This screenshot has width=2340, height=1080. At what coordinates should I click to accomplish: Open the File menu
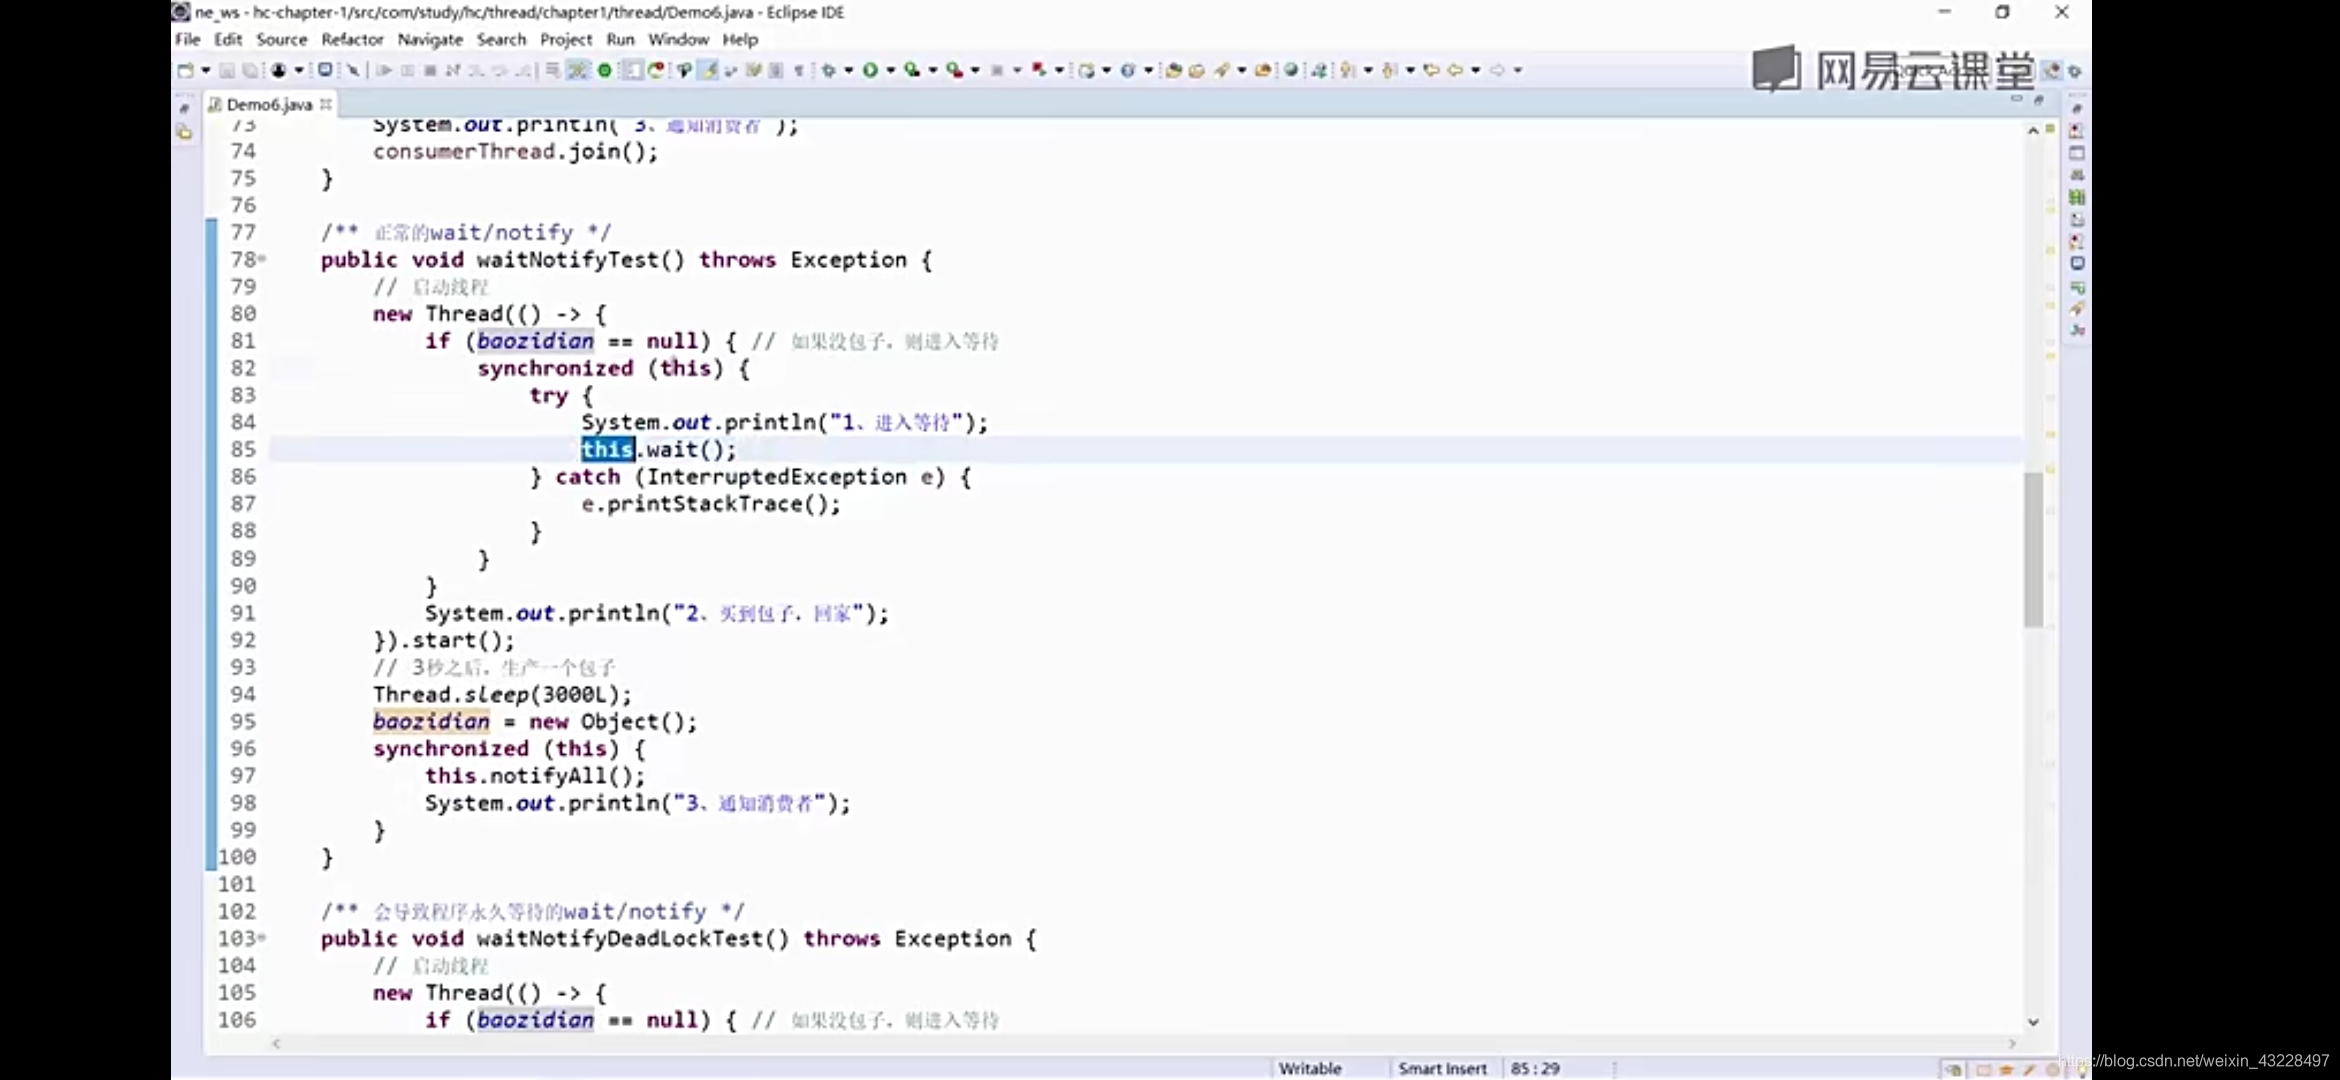[x=187, y=39]
